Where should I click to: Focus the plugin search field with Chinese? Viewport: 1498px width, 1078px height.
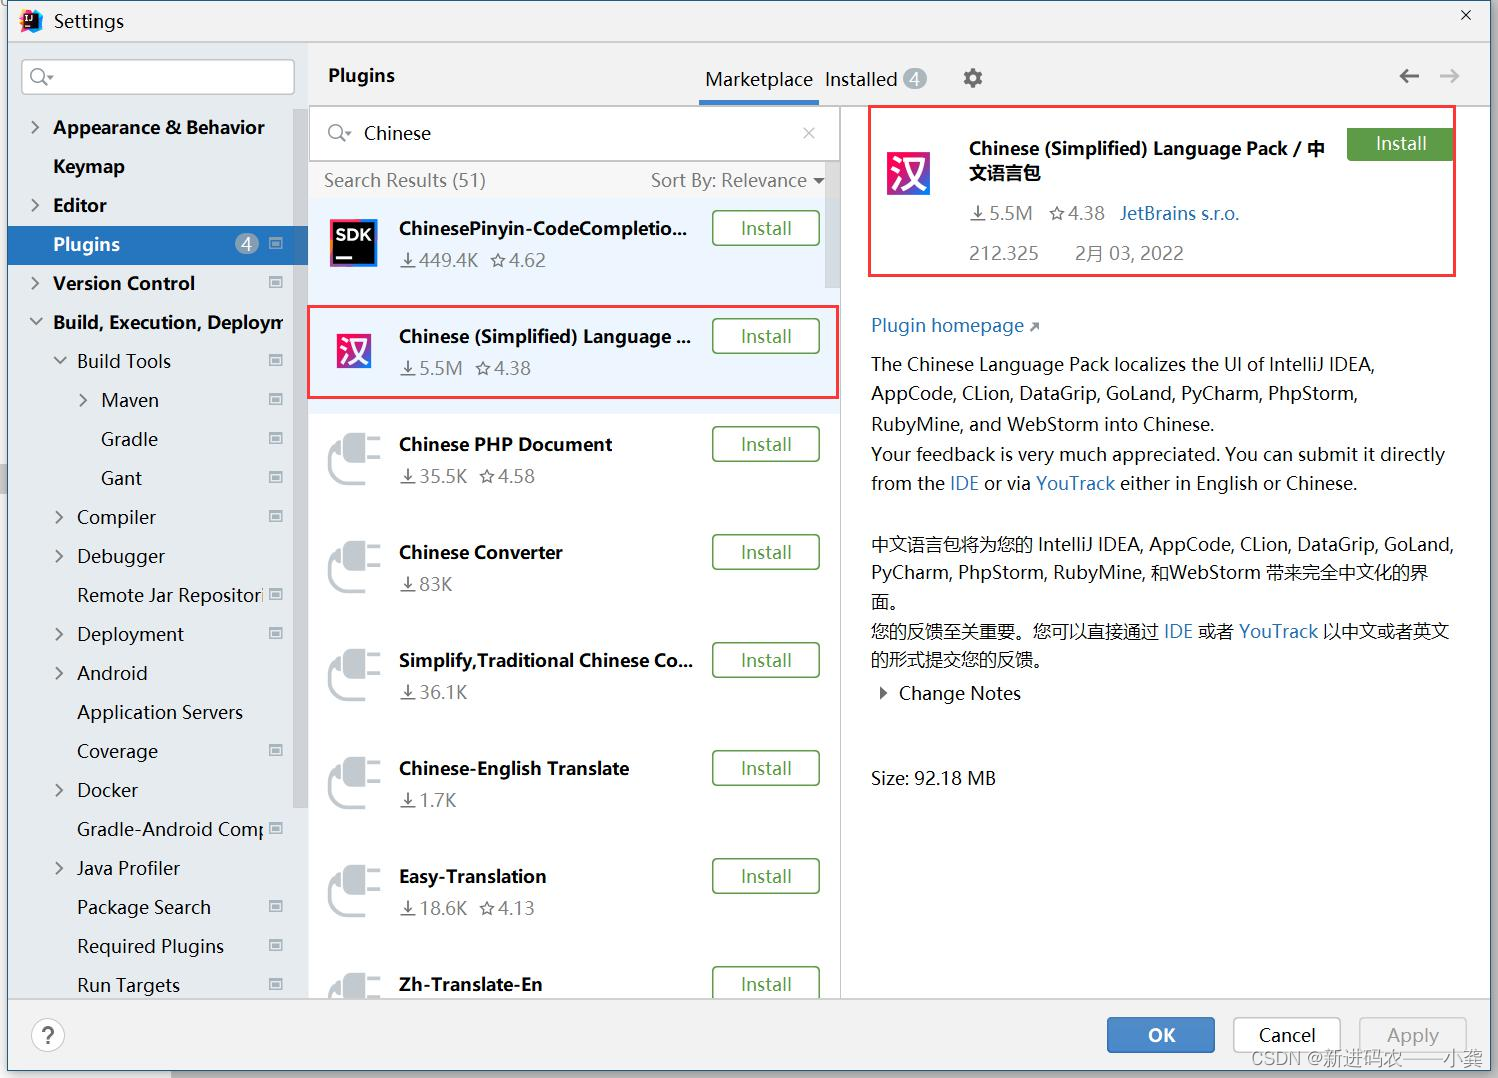(x=573, y=133)
